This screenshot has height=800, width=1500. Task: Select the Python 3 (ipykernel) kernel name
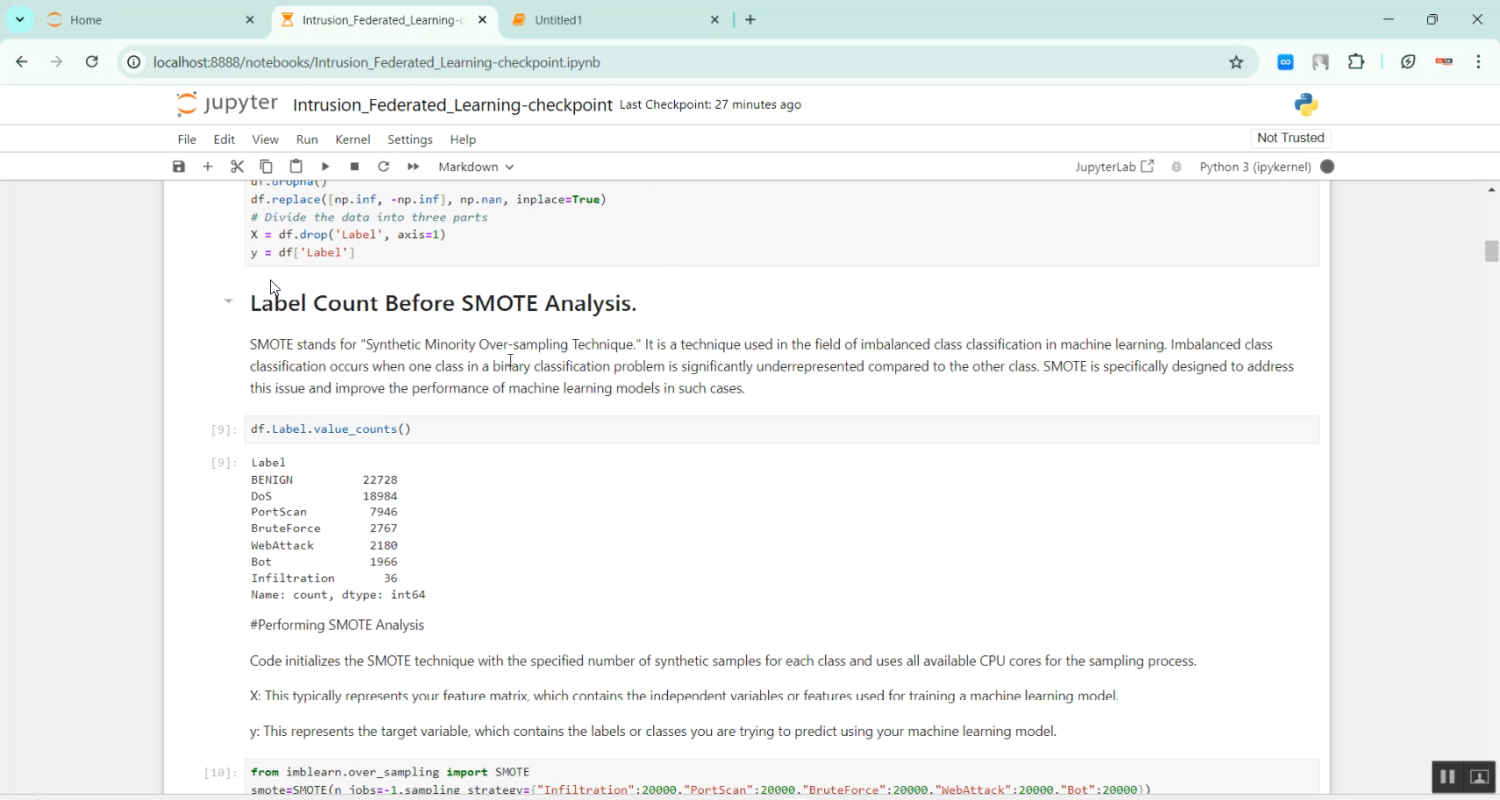point(1255,167)
